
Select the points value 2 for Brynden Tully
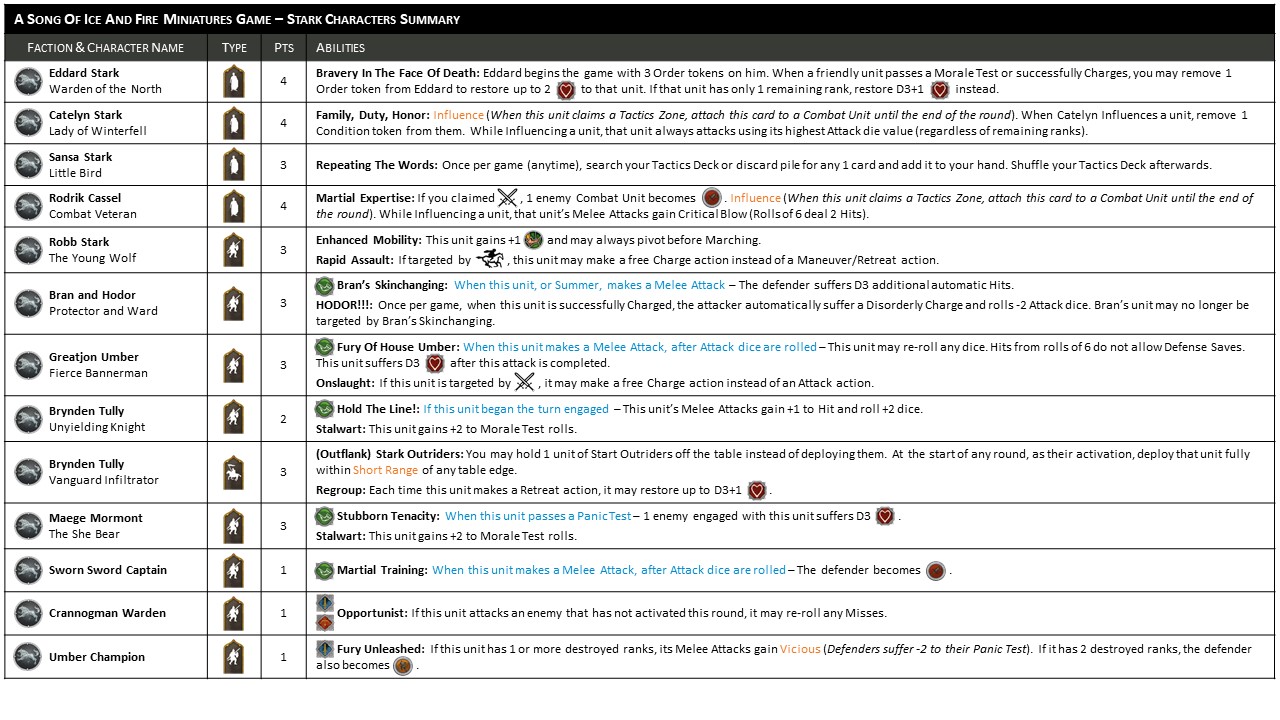point(283,418)
